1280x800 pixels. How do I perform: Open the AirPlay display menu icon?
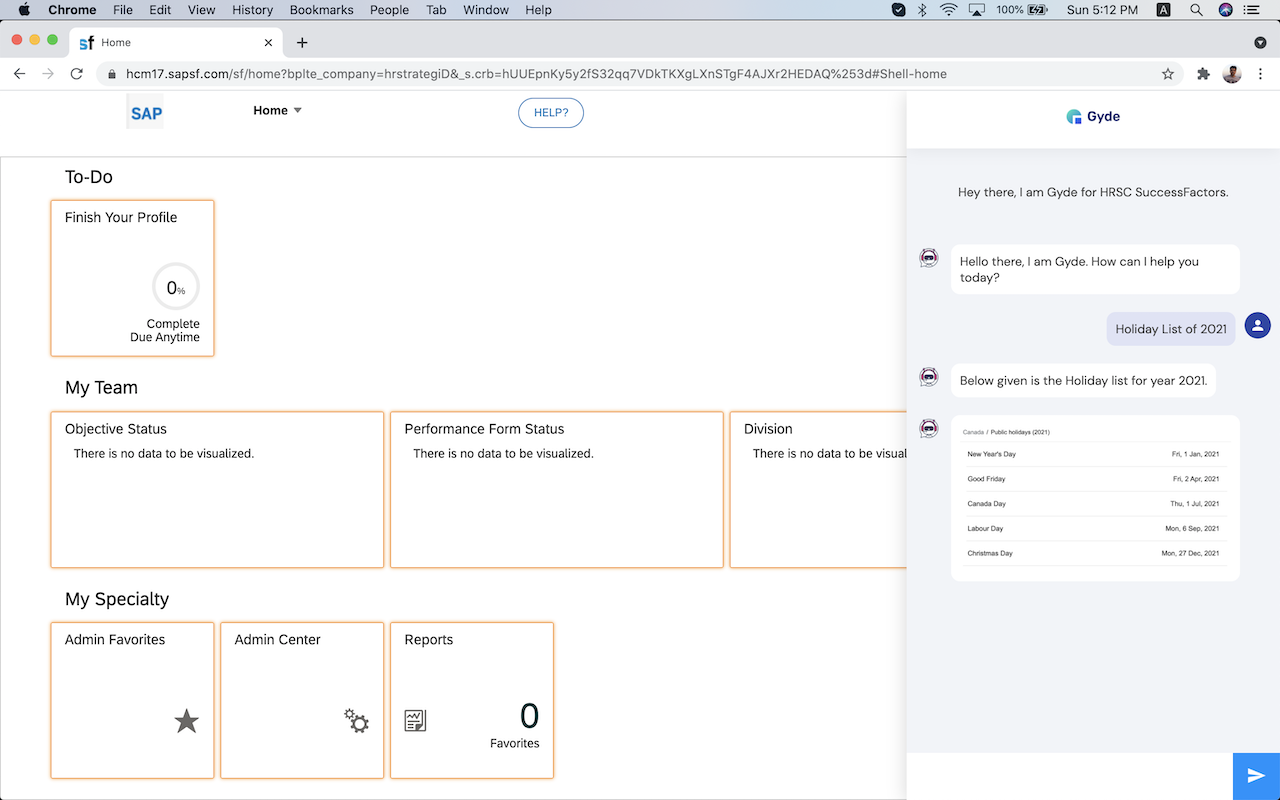coord(976,10)
